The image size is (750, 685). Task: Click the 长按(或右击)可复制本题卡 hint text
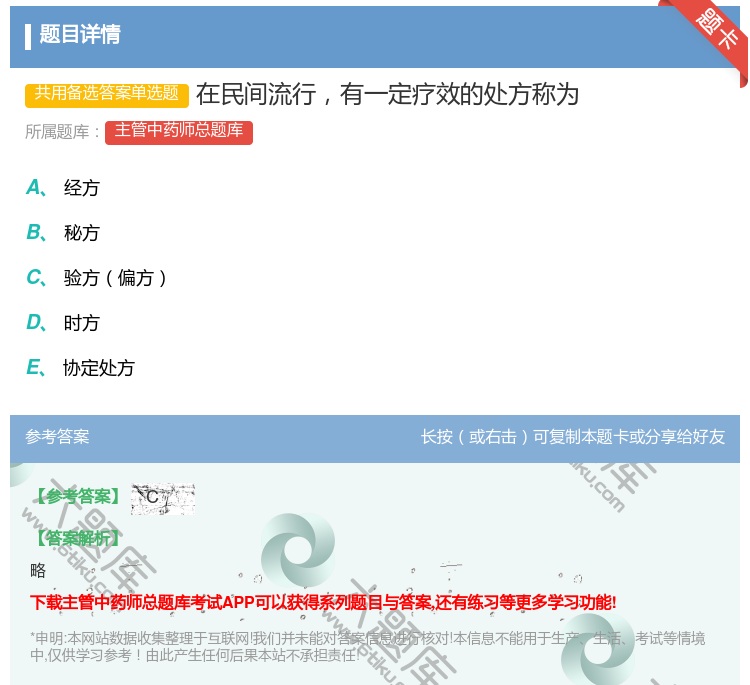click(x=572, y=437)
